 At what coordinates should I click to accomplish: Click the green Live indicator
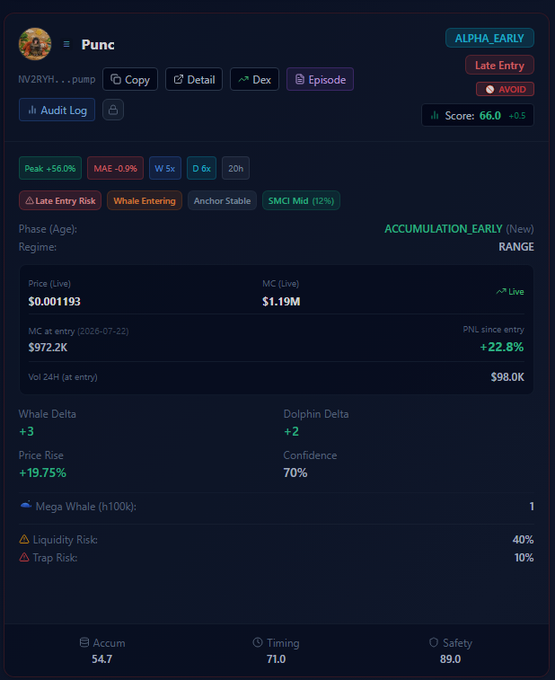510,292
